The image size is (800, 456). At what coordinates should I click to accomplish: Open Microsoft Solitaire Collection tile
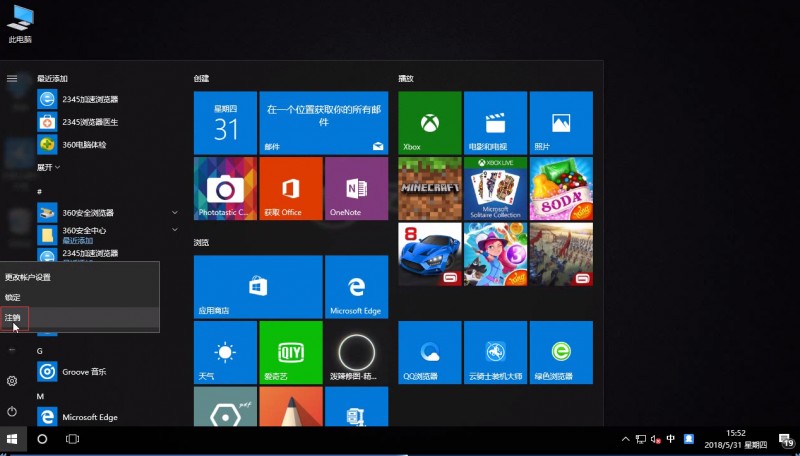point(495,189)
